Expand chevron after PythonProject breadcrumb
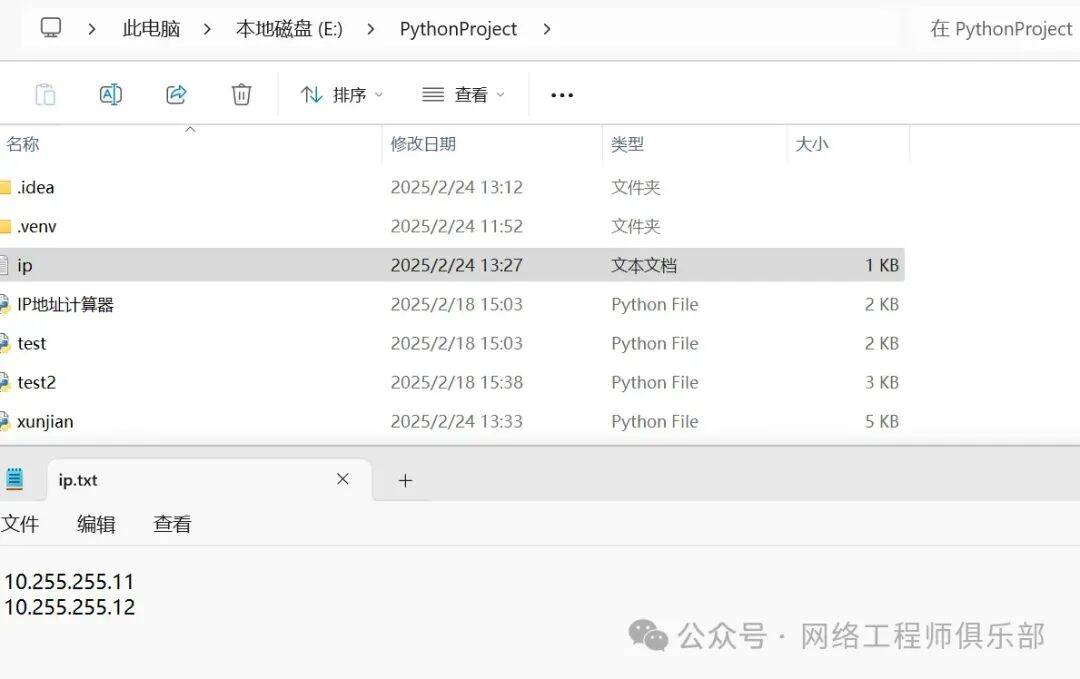 (546, 29)
